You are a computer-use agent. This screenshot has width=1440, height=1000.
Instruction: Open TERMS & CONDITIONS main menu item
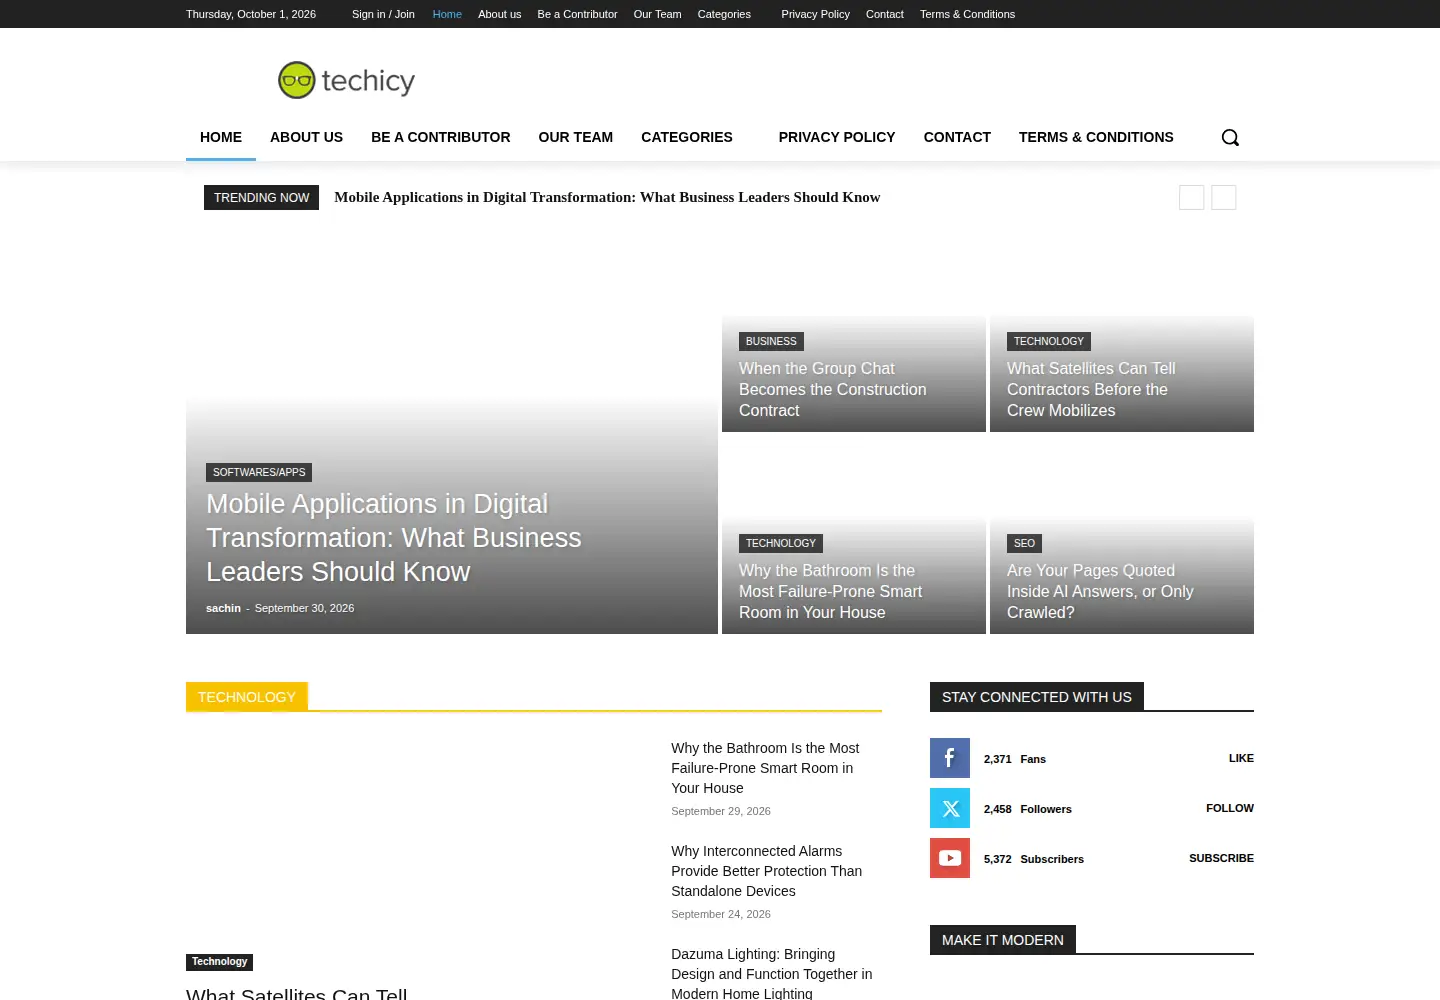coord(1096,137)
